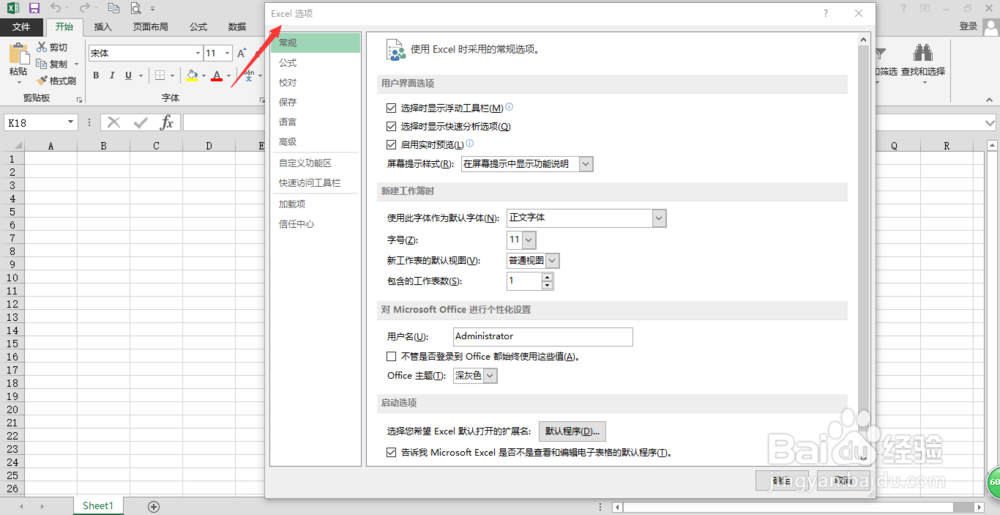The height and width of the screenshot is (515, 1000).
Task: Open ribbon font size dropdown
Action: (x=227, y=54)
